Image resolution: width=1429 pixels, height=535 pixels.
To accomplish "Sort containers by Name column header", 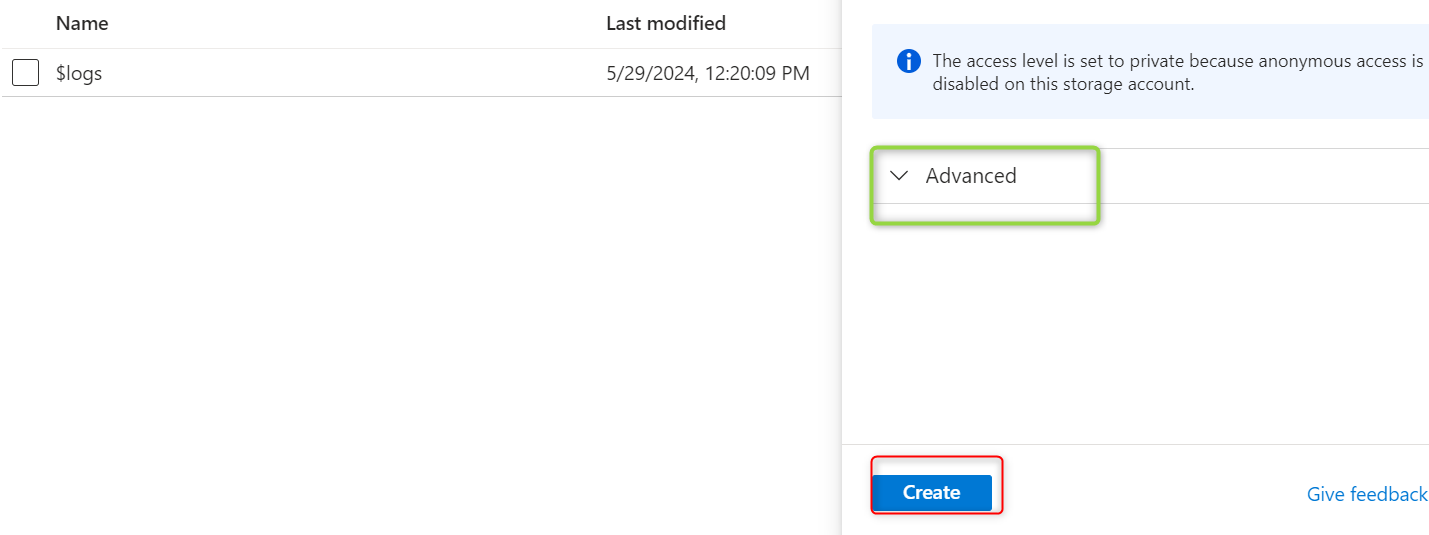I will coord(82,23).
